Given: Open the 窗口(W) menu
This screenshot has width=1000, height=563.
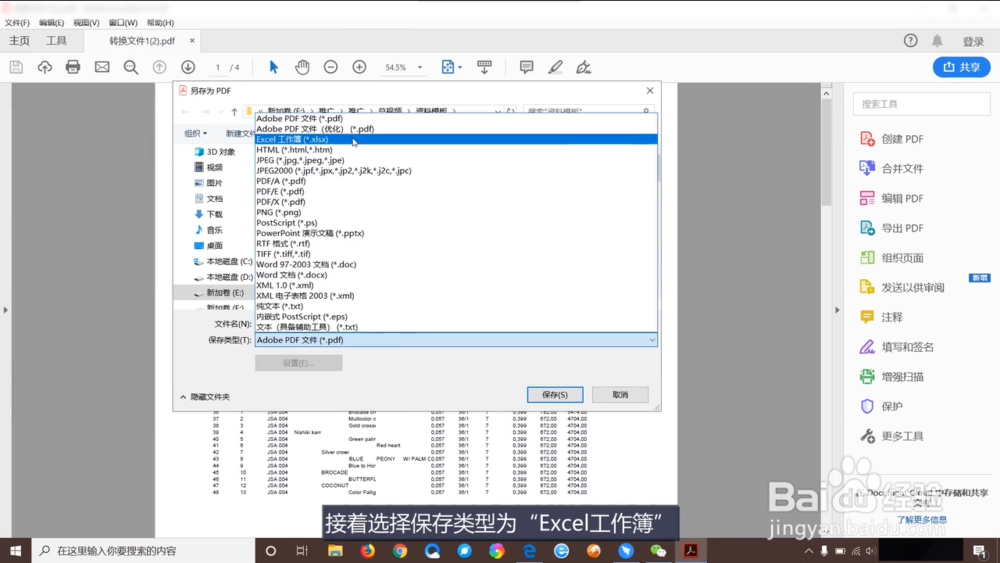Looking at the screenshot, I should coord(123,22).
